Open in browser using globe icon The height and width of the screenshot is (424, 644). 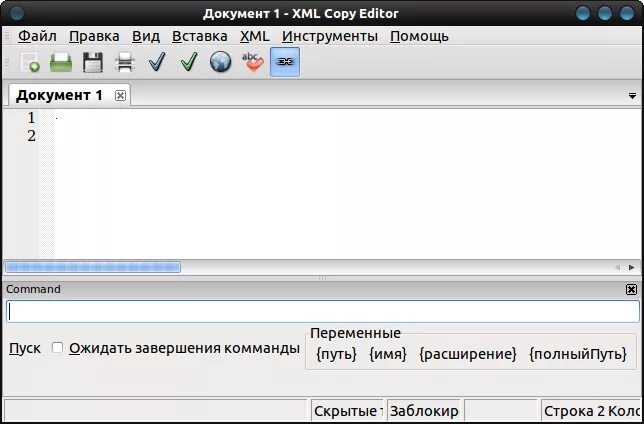pyautogui.click(x=221, y=62)
